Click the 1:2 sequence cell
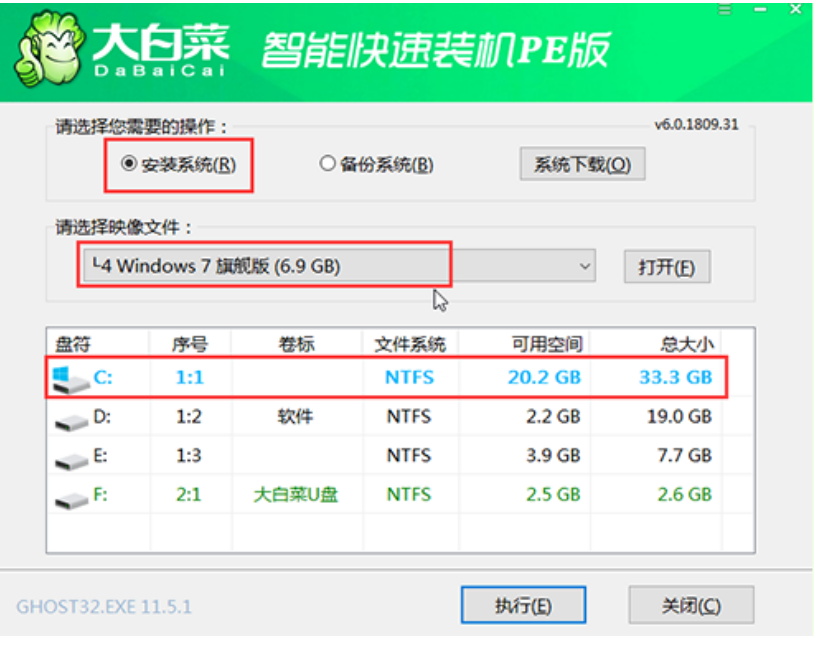This screenshot has width=831, height=649. coord(189,416)
